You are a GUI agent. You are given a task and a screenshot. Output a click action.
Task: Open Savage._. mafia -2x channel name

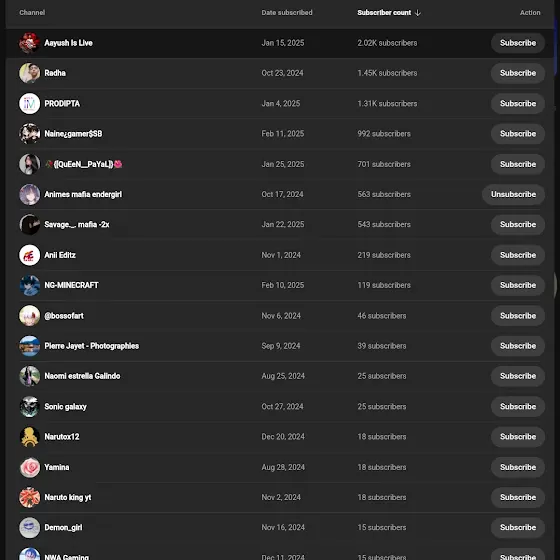[77, 225]
